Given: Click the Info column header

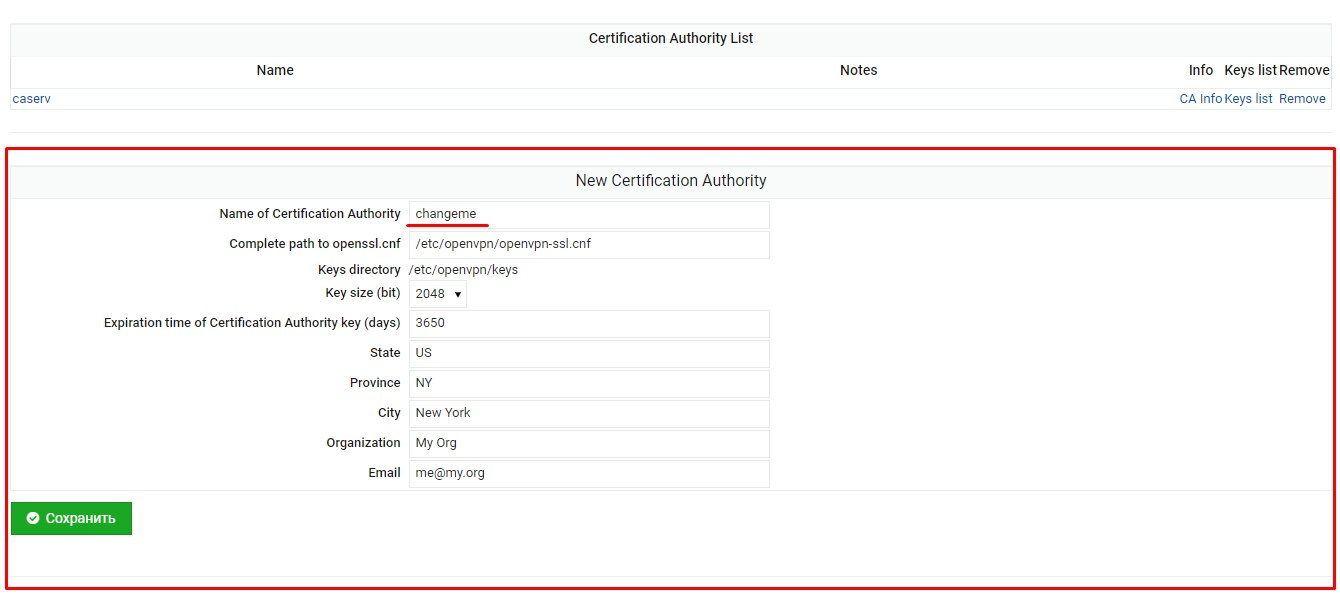Looking at the screenshot, I should point(1200,70).
